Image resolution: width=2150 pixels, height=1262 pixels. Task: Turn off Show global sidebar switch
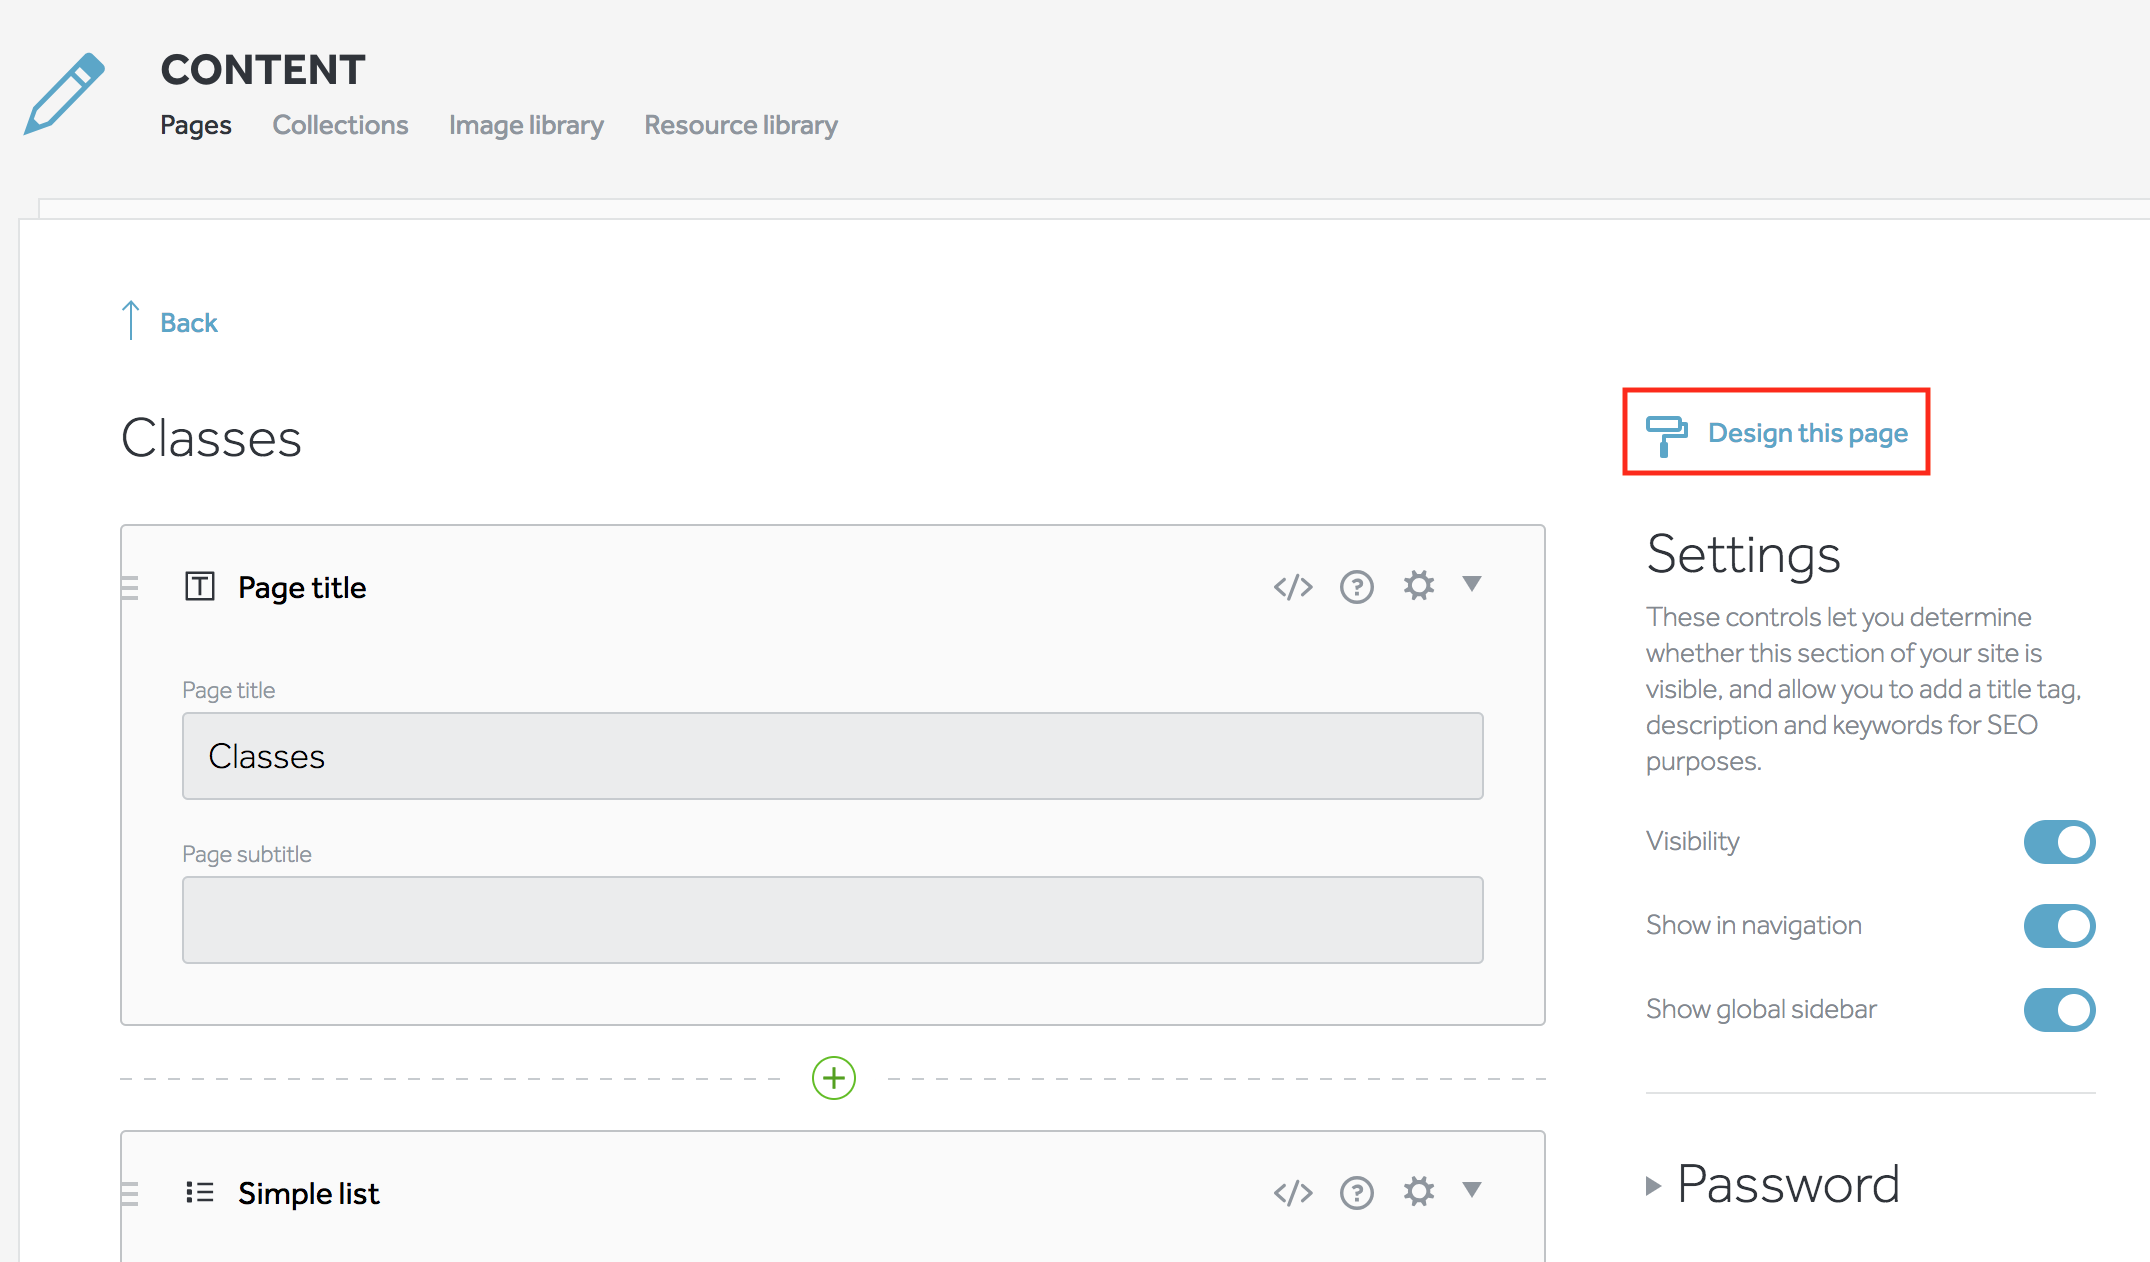pos(2058,1010)
